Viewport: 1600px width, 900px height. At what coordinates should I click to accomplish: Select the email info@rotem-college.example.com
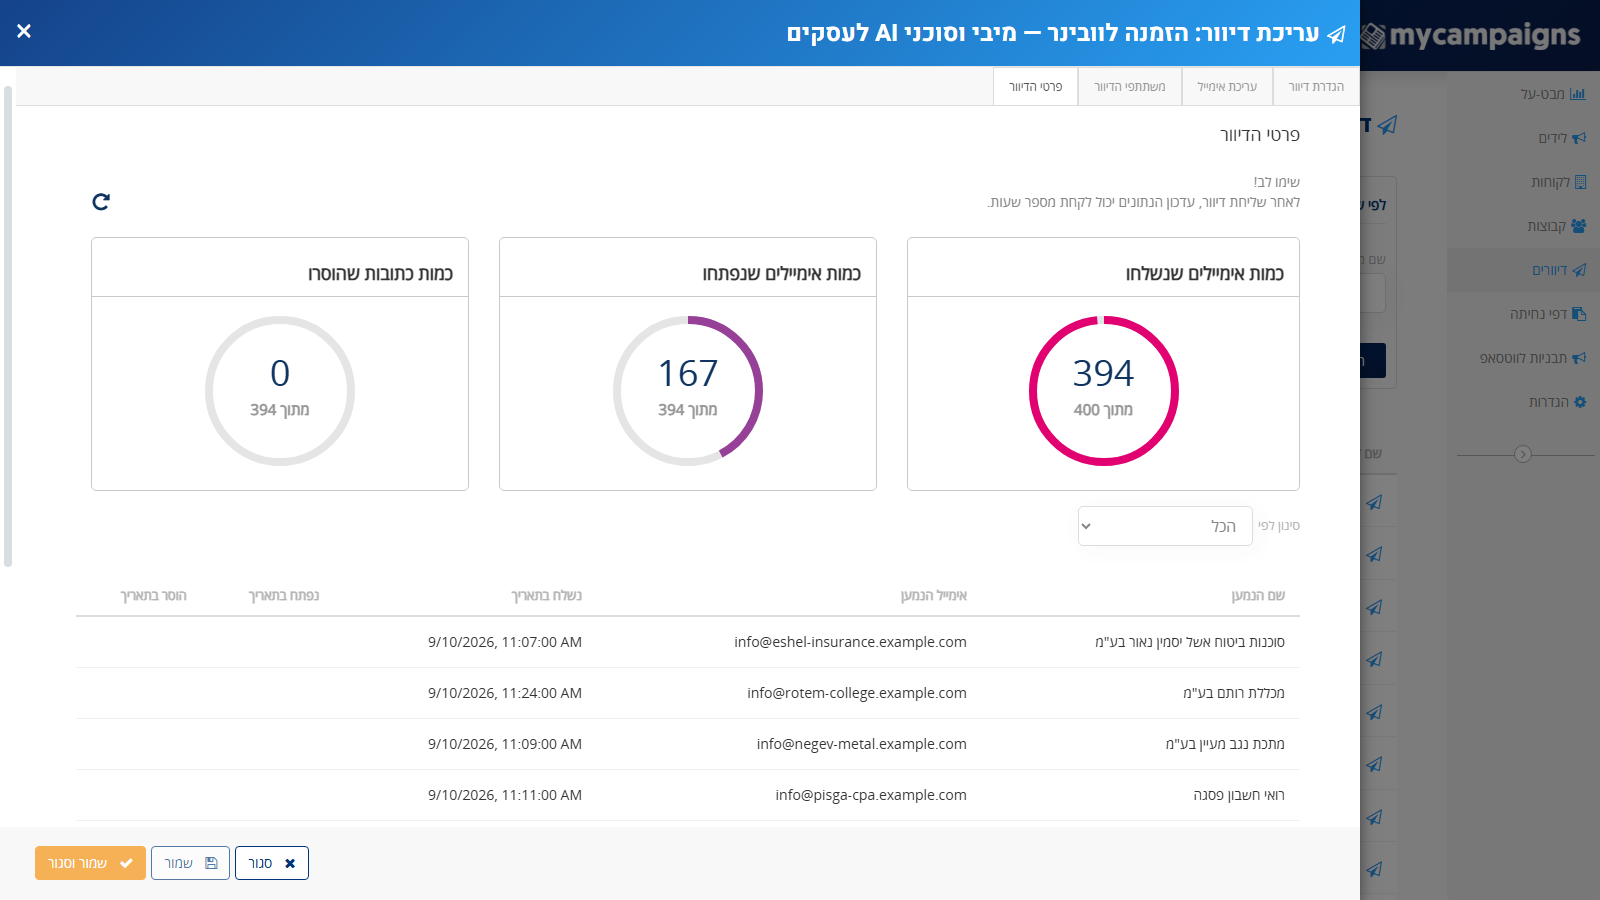(857, 693)
